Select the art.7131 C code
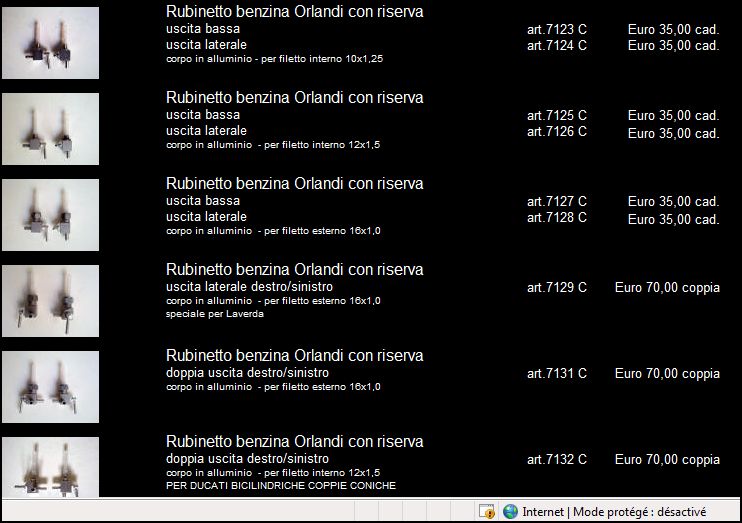742x523 pixels. click(557, 373)
